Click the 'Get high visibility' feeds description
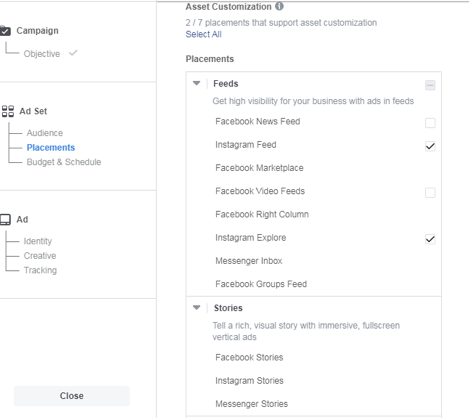Image resolution: width=469 pixels, height=418 pixels. (313, 101)
